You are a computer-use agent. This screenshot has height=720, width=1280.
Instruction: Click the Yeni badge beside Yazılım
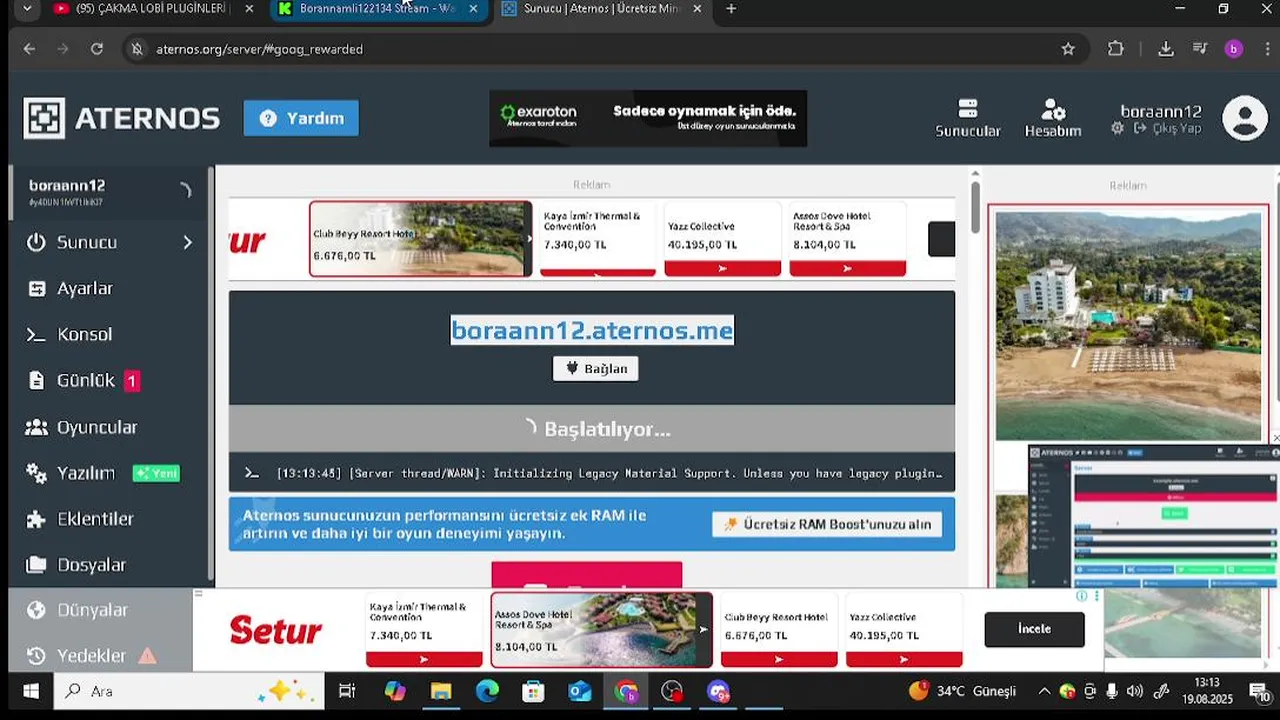pos(156,473)
